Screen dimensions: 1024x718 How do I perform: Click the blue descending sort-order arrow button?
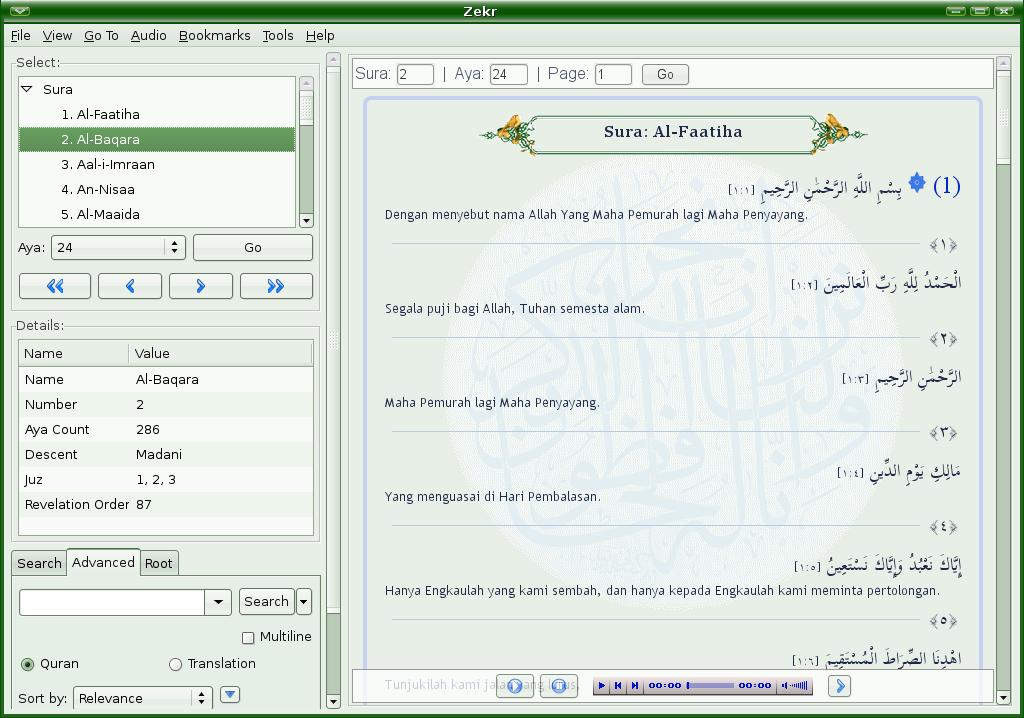click(x=230, y=695)
